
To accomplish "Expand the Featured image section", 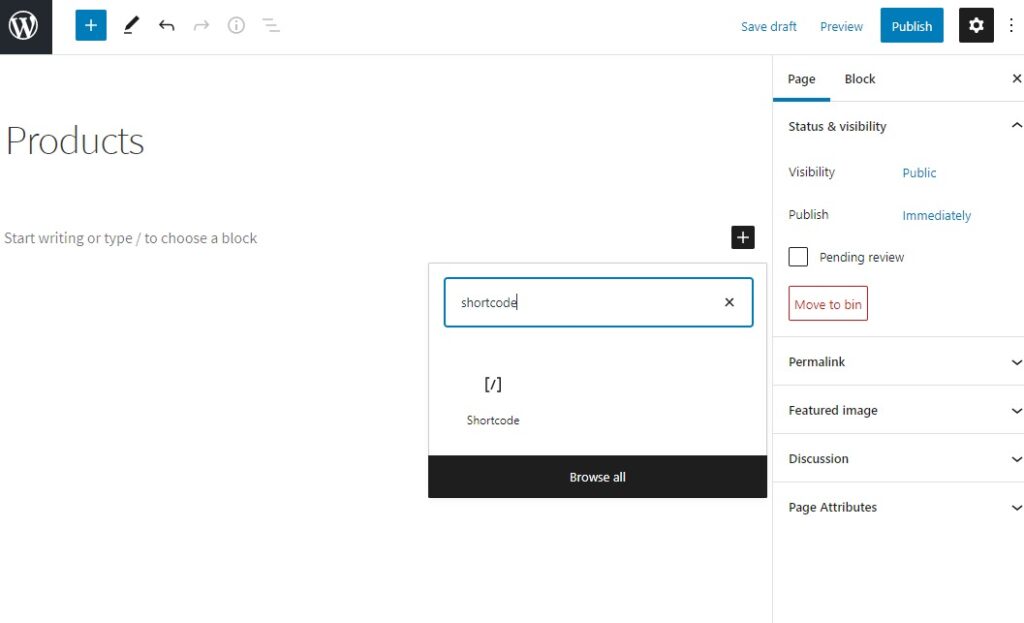I will [x=897, y=410].
